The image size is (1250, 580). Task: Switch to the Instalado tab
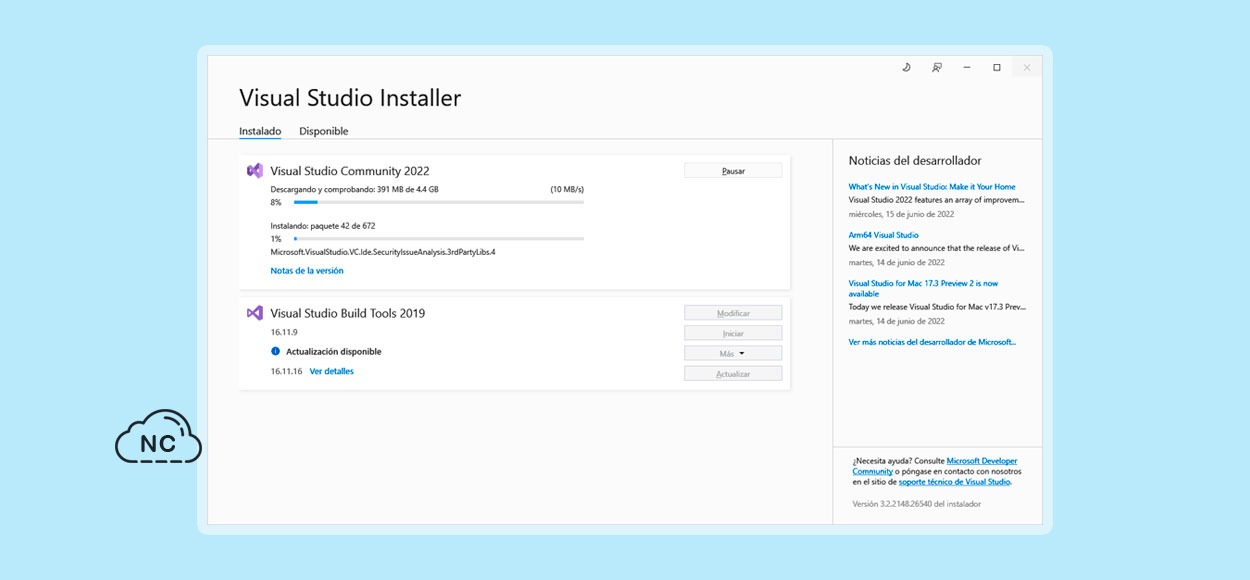point(260,131)
